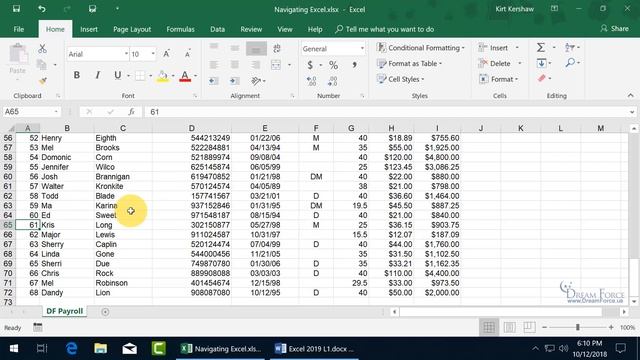Decrease font size with smaller A
The height and width of the screenshot is (360, 640).
(187, 54)
